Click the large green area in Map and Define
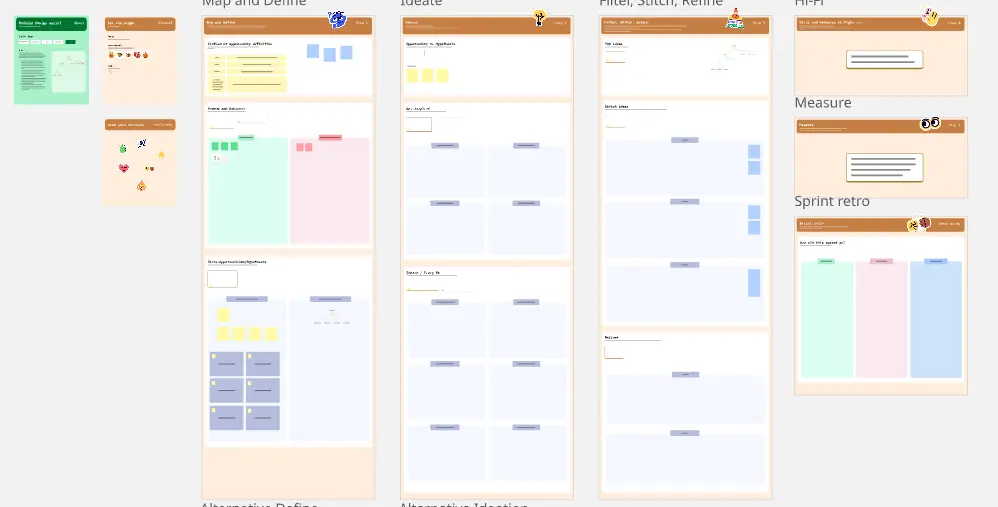 (247, 195)
